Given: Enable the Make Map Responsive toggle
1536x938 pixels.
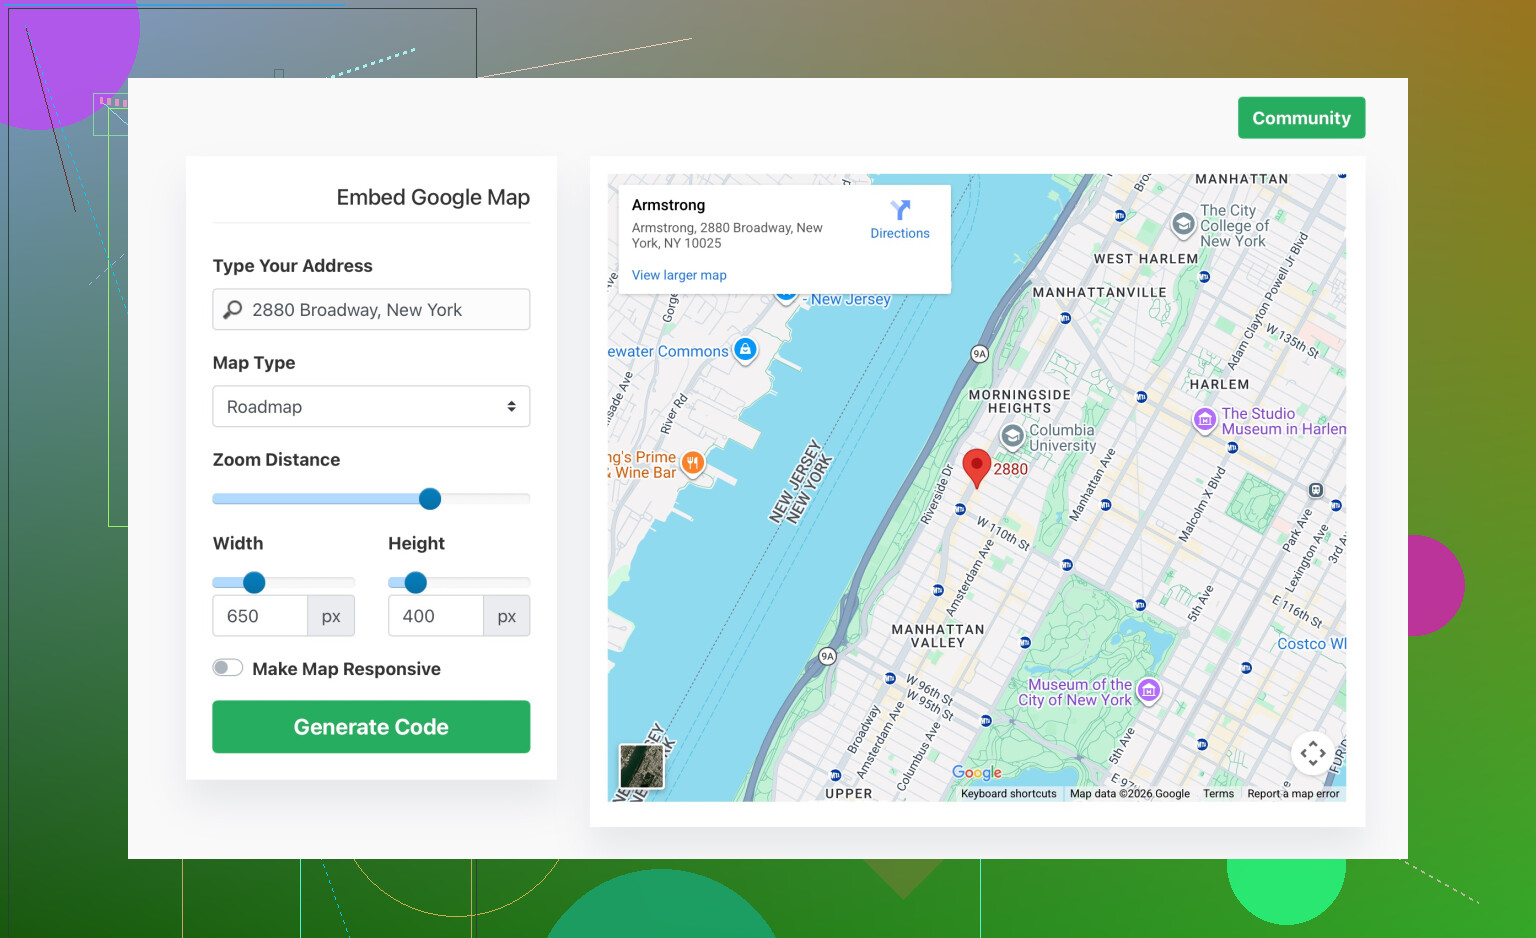Looking at the screenshot, I should (x=228, y=668).
